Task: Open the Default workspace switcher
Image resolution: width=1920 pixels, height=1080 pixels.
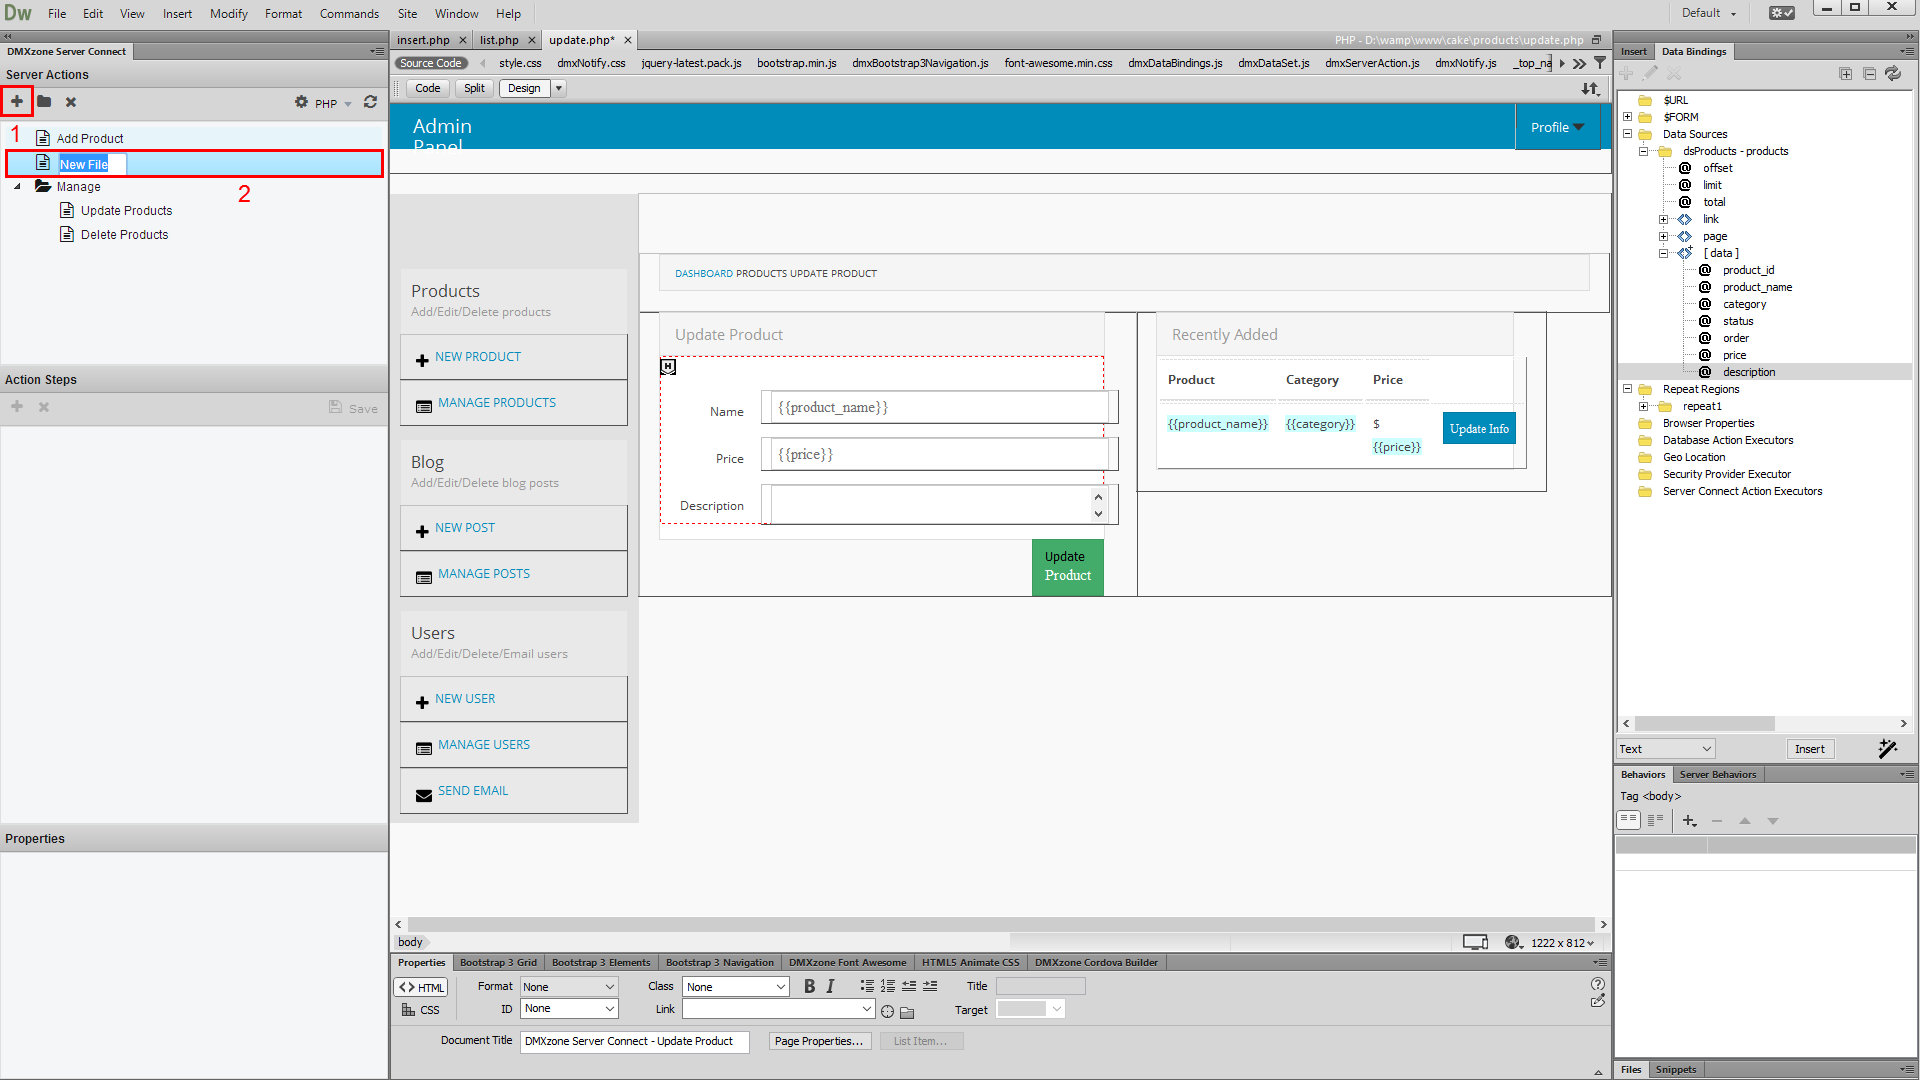Action: (x=1709, y=13)
